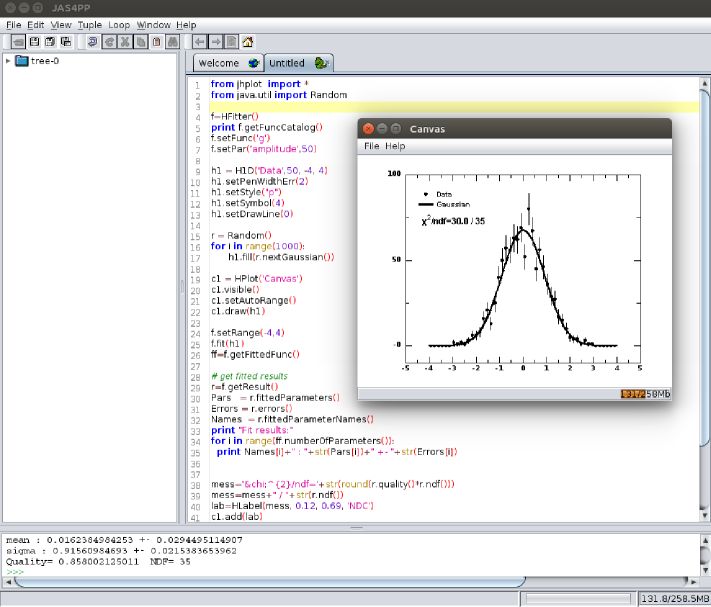Viewport: 711px width, 607px height.
Task: Click the Undo toolbar icon
Action: click(x=92, y=42)
